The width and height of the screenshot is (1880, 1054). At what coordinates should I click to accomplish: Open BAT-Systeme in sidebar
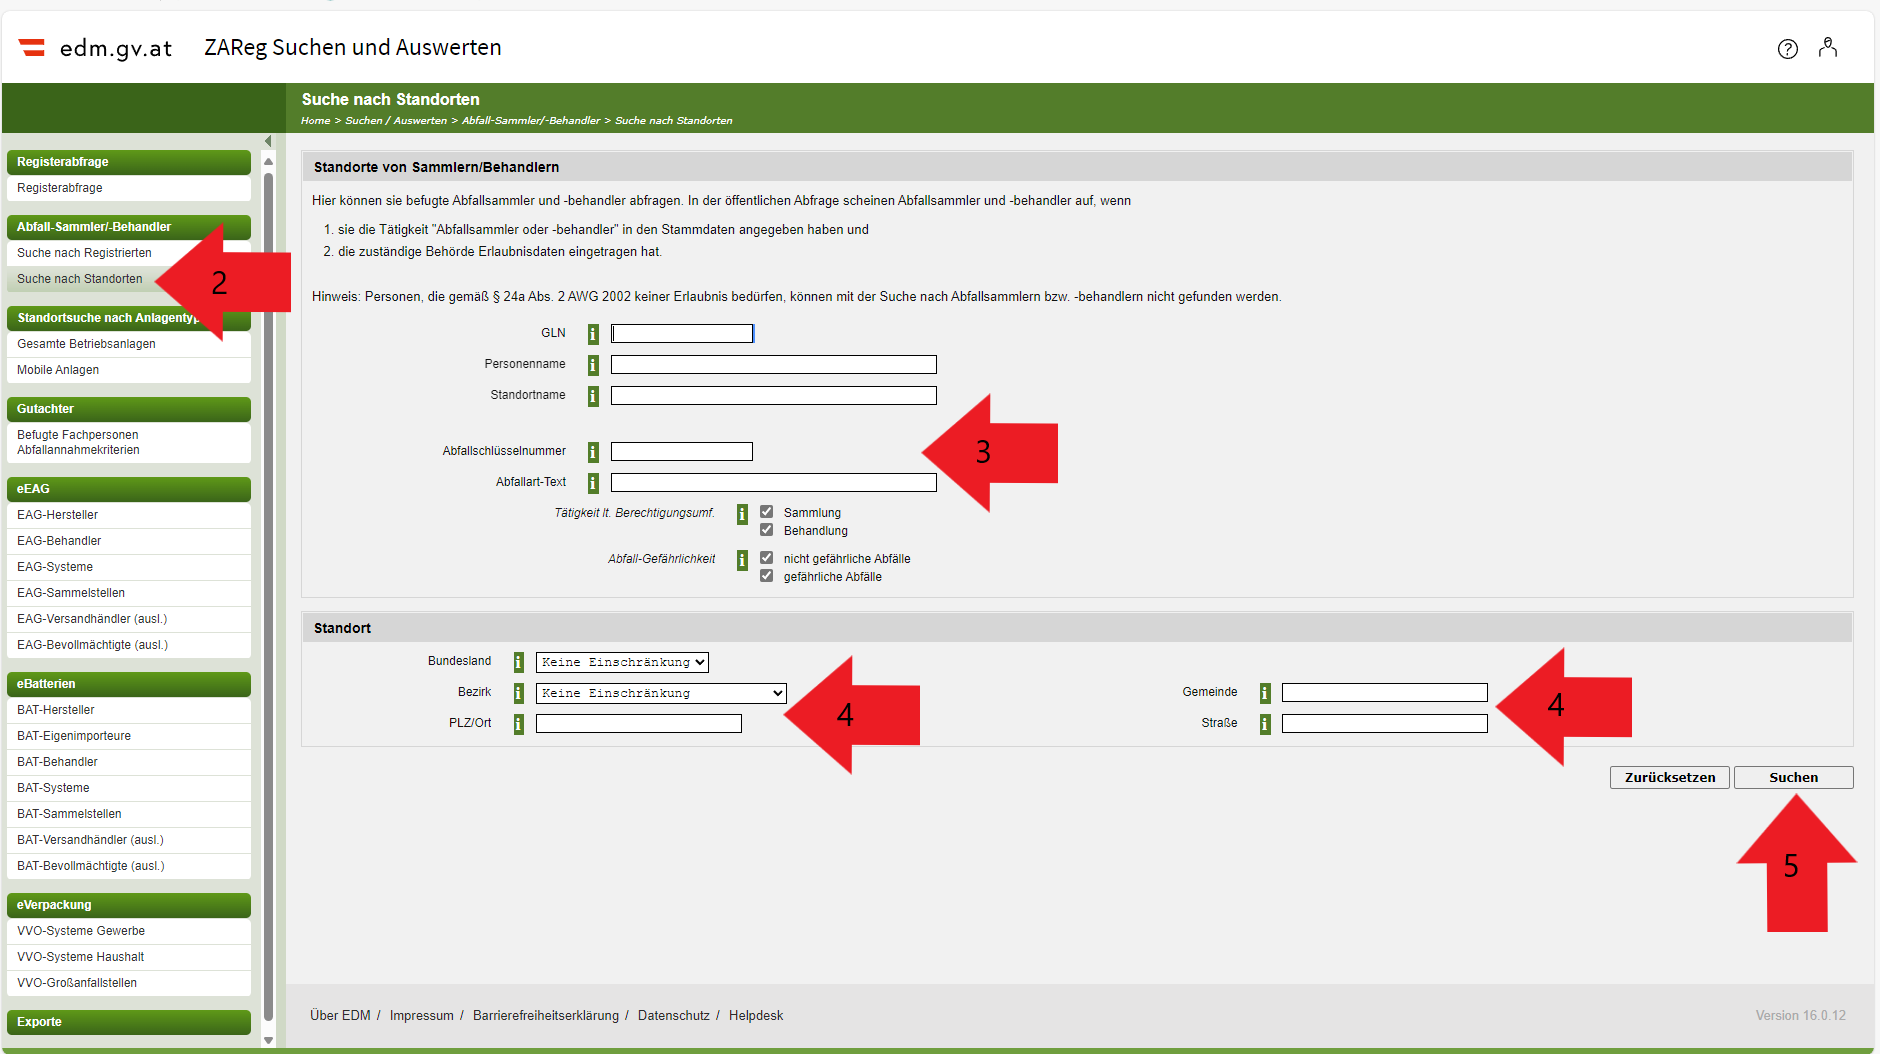click(x=129, y=788)
